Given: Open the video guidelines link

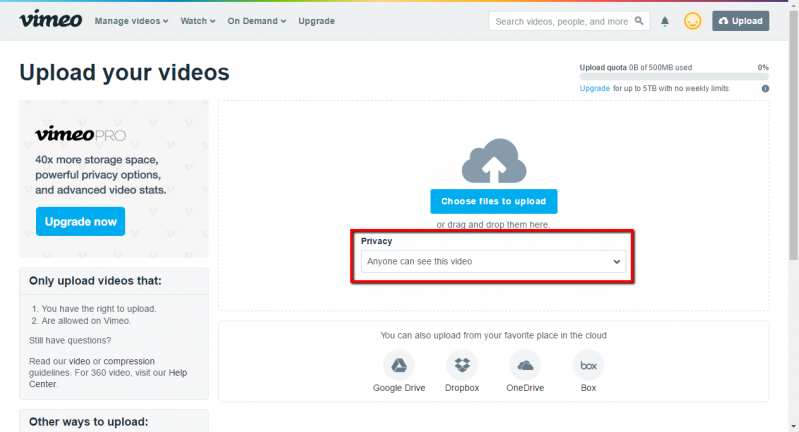Looking at the screenshot, I should pyautogui.click(x=79, y=361).
